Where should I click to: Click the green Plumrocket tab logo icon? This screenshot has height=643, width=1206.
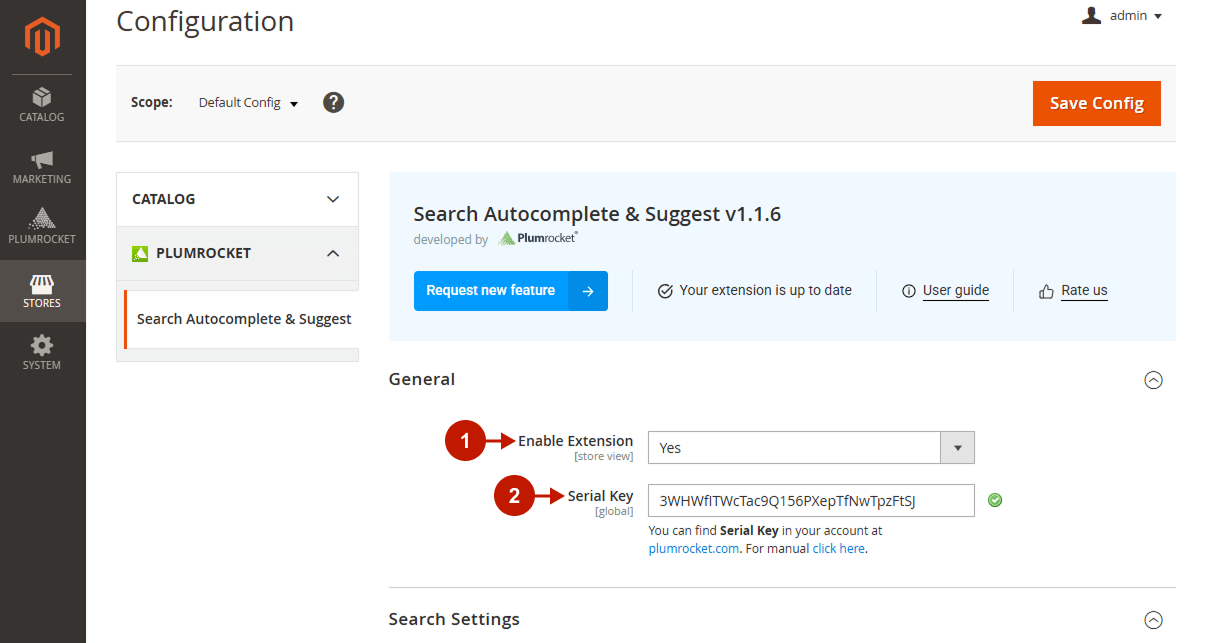(x=140, y=254)
